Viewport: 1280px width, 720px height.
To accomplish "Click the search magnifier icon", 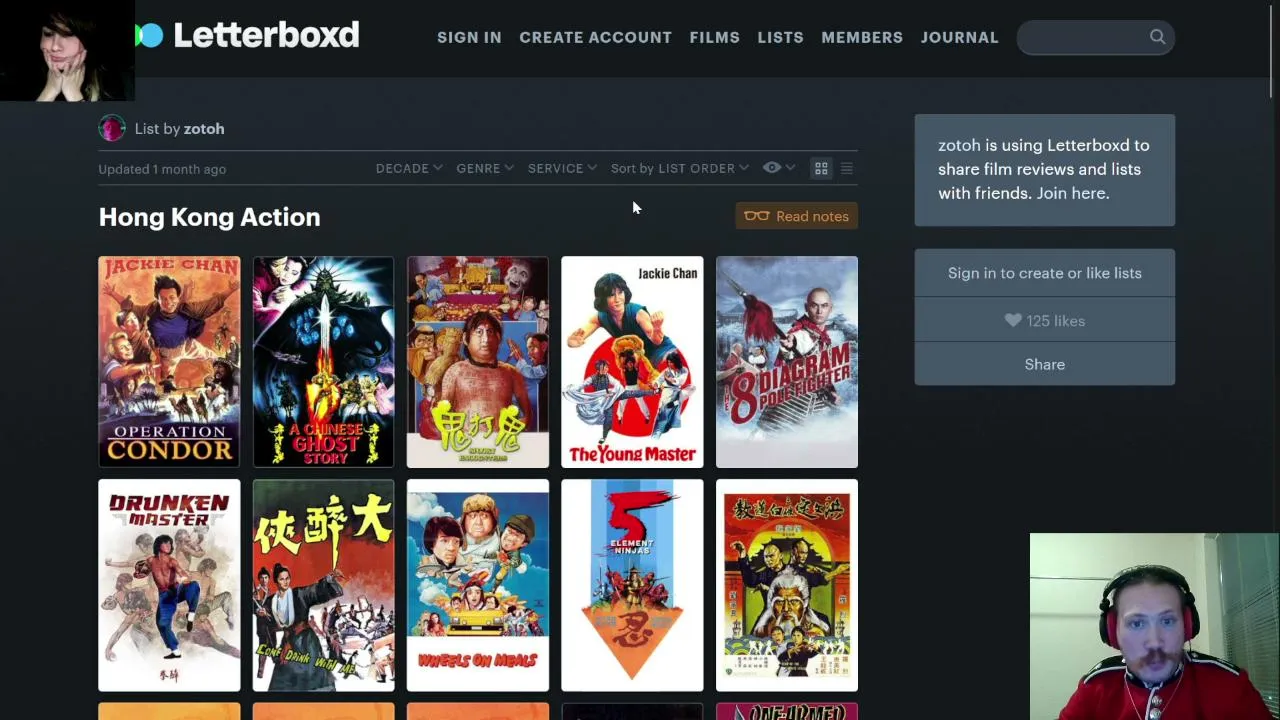I will (x=1157, y=37).
